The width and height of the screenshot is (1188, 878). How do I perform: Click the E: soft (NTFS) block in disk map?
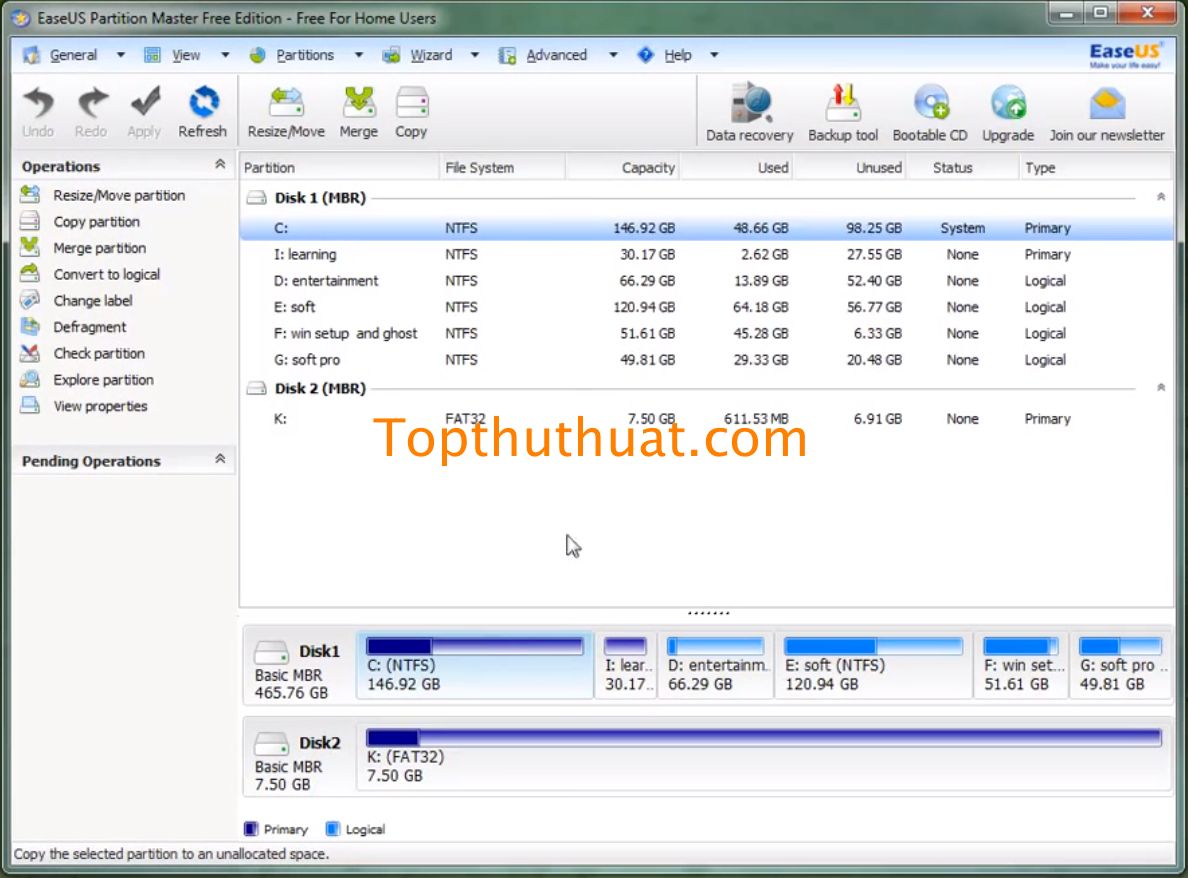873,665
